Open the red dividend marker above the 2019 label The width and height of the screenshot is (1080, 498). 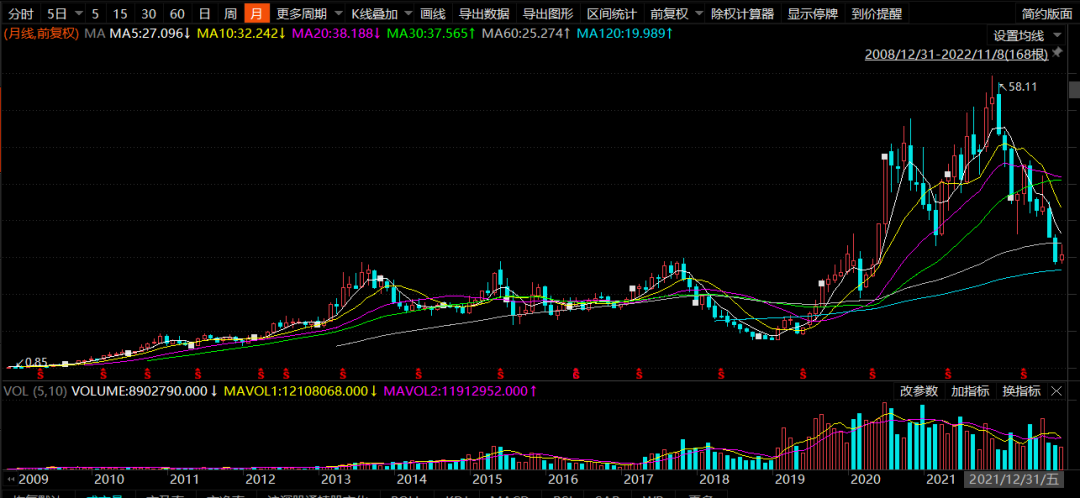click(x=802, y=373)
